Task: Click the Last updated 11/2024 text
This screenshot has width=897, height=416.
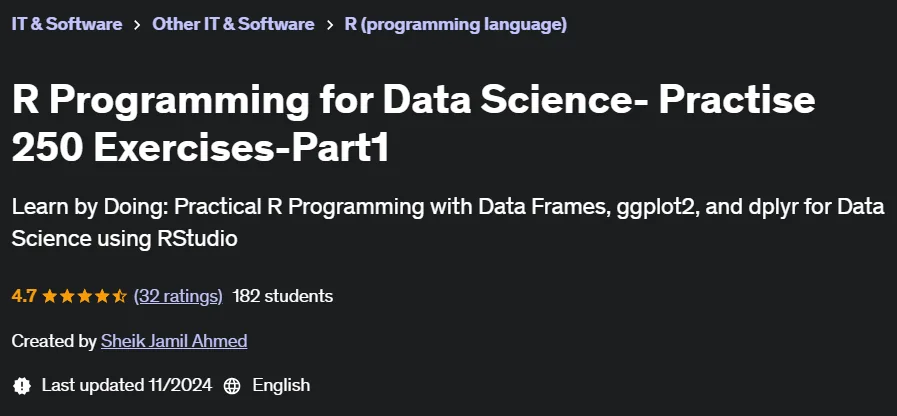Action: tap(127, 385)
